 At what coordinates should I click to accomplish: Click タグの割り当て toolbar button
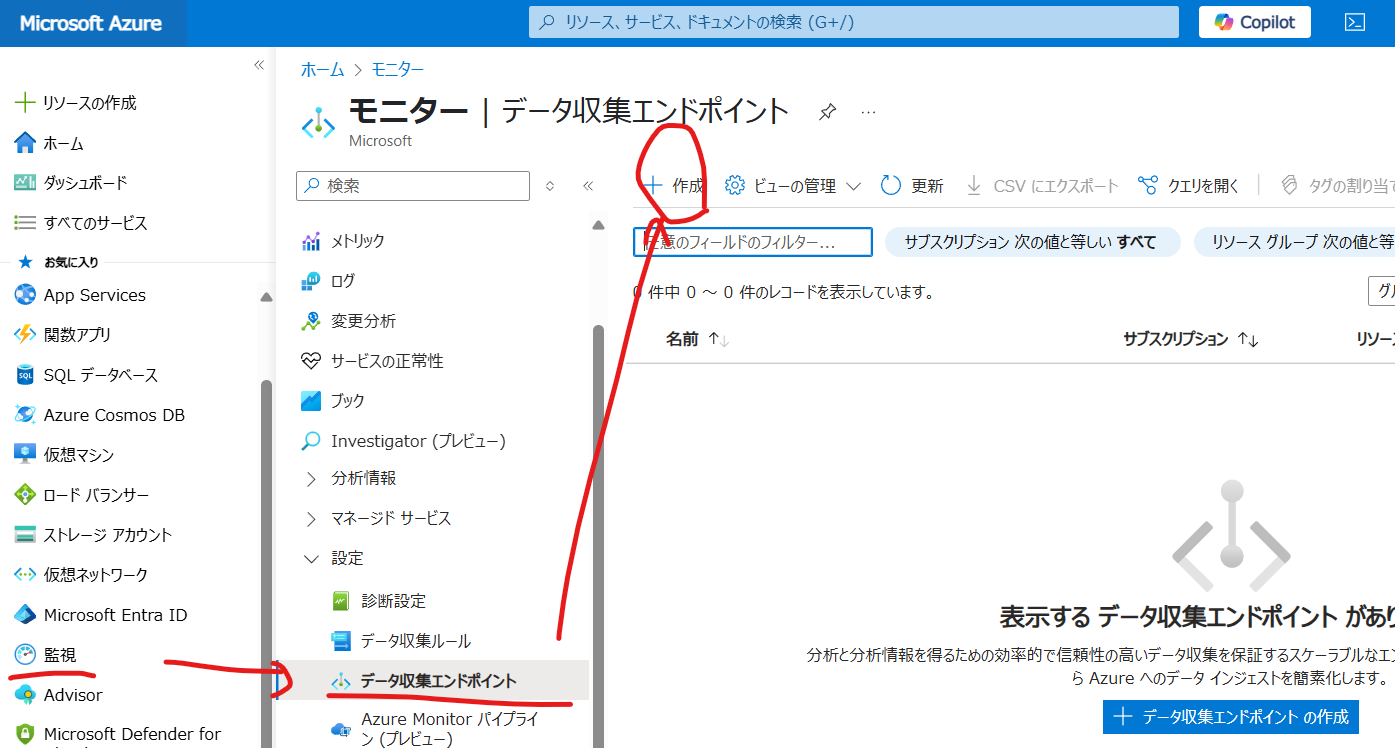pyautogui.click(x=1337, y=186)
